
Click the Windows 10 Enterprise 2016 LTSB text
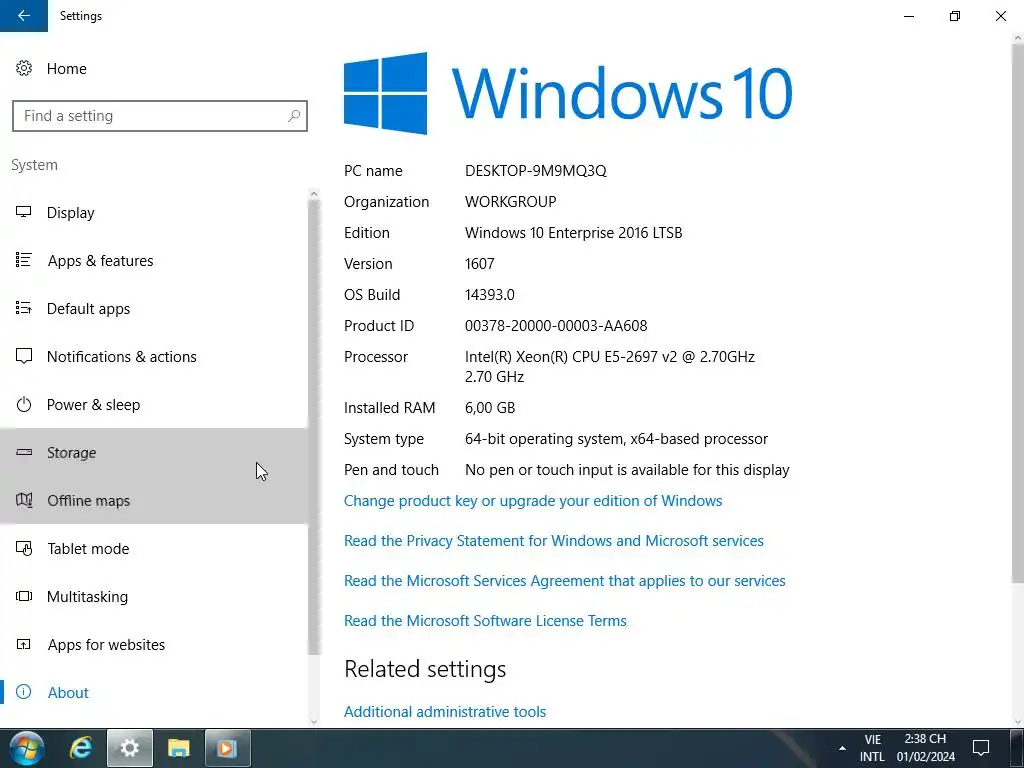(x=573, y=233)
